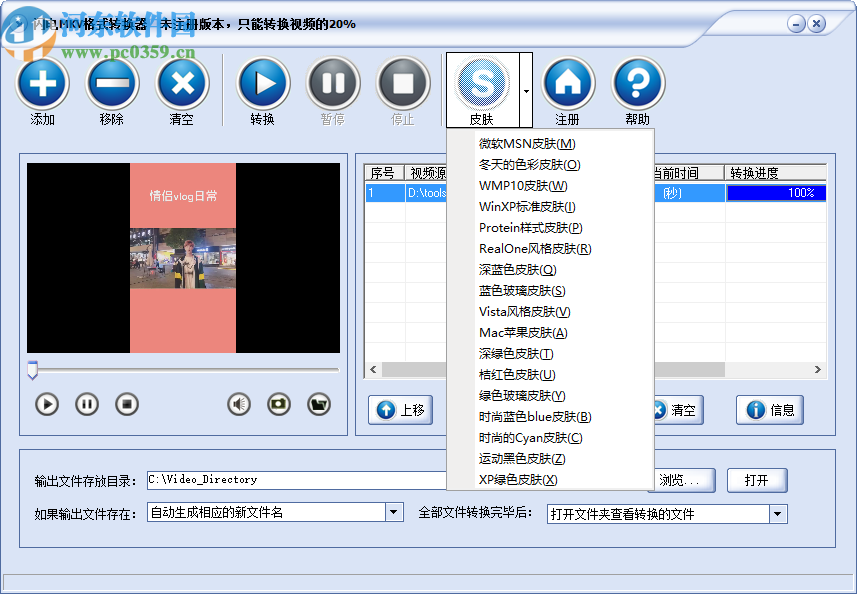The width and height of the screenshot is (857, 594).
Task: Click the 移除 (Remove) toolbar icon
Action: pos(112,85)
